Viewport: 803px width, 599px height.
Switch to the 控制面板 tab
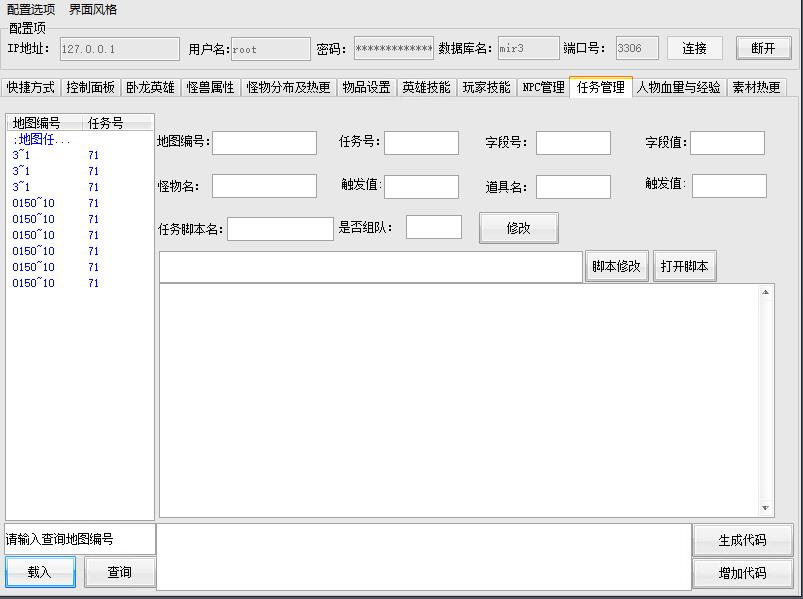(90, 88)
